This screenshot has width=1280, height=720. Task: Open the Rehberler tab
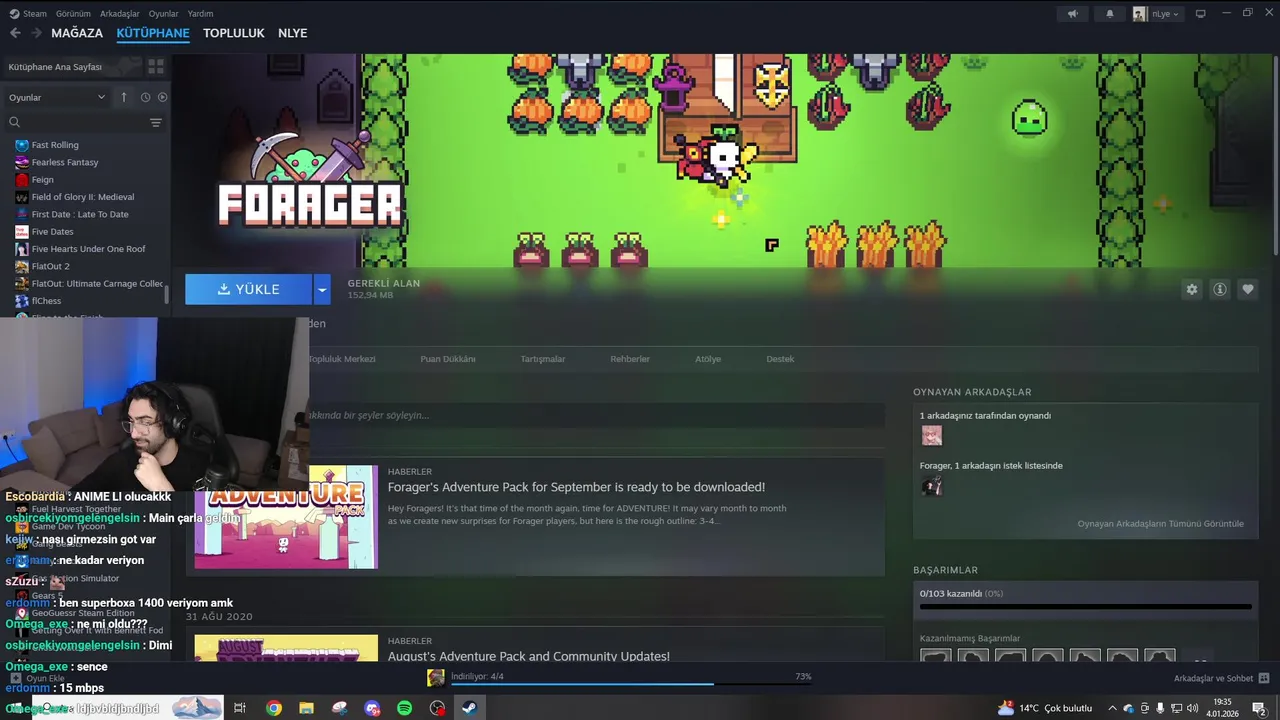click(630, 359)
